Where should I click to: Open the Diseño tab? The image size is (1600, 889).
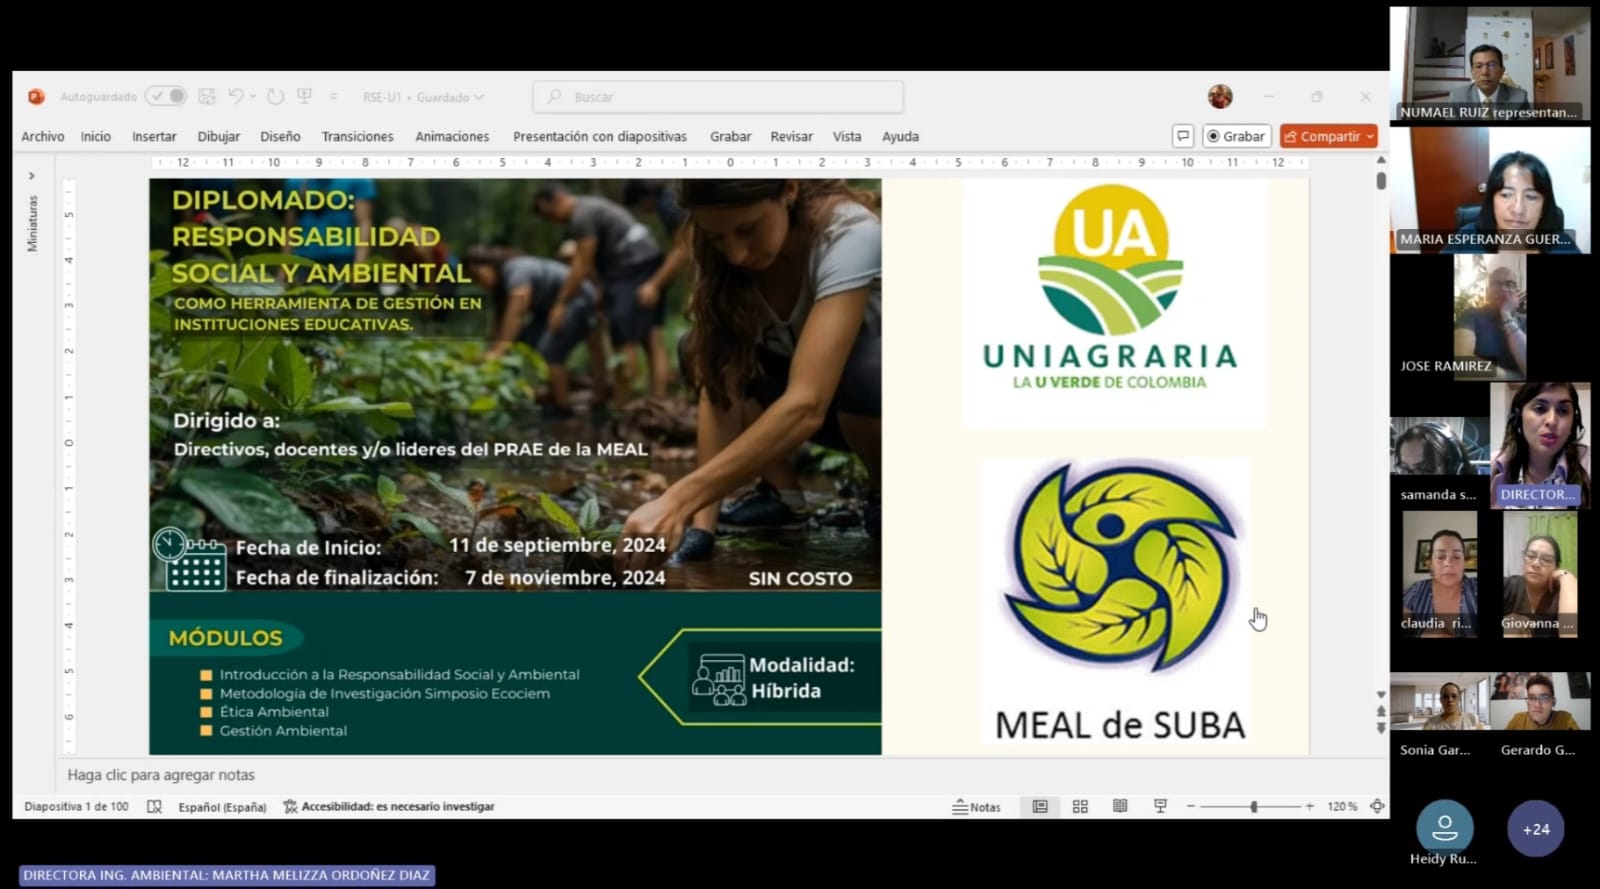point(280,137)
